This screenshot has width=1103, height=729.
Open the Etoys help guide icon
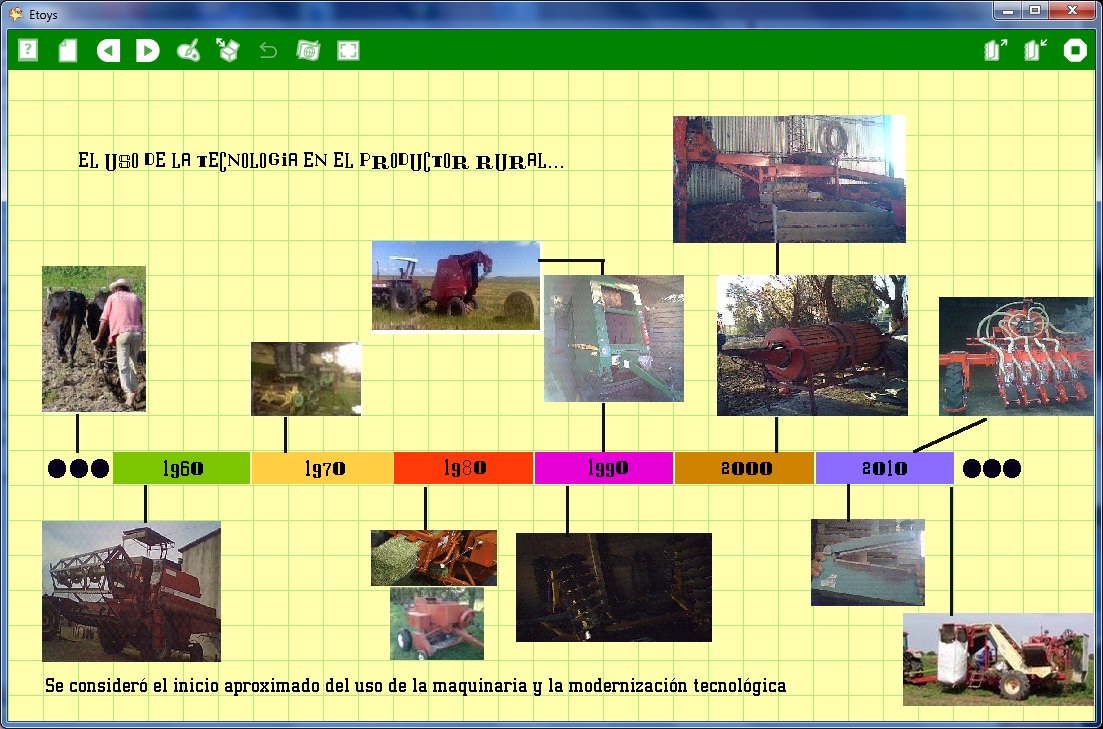(27, 50)
